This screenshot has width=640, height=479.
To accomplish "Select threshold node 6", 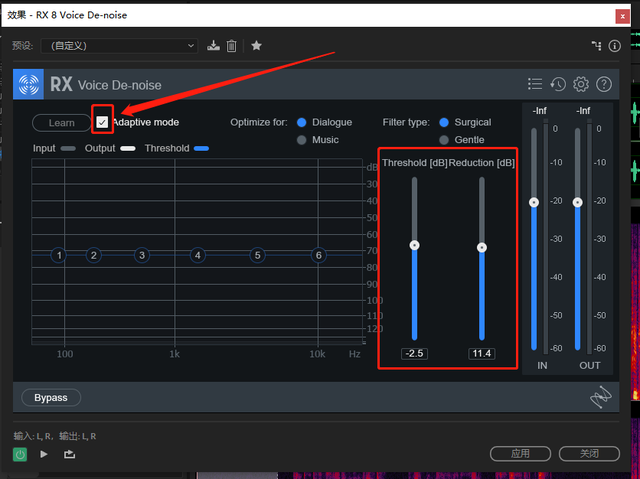I will point(318,255).
